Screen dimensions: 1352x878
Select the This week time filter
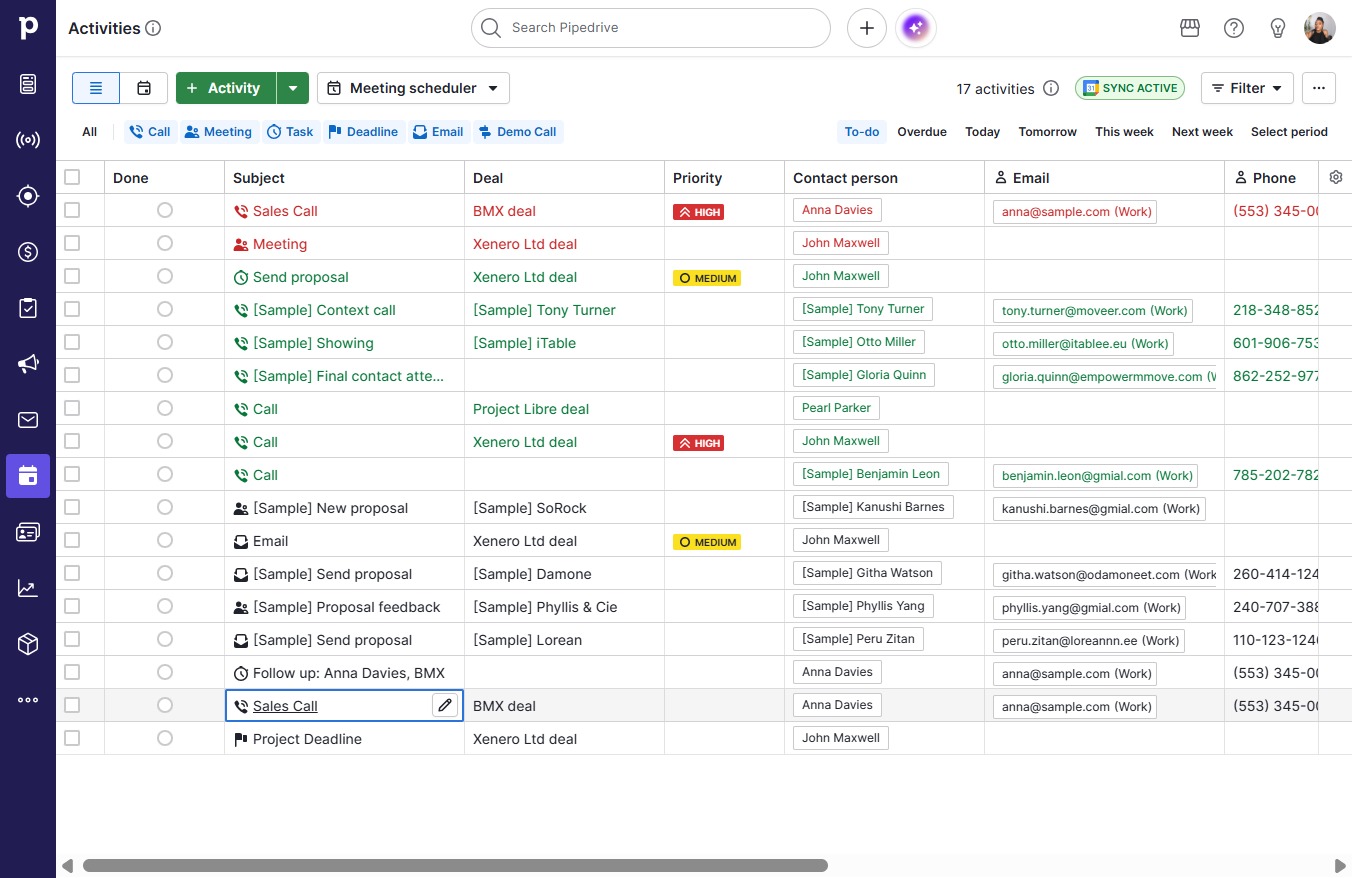[x=1124, y=132]
